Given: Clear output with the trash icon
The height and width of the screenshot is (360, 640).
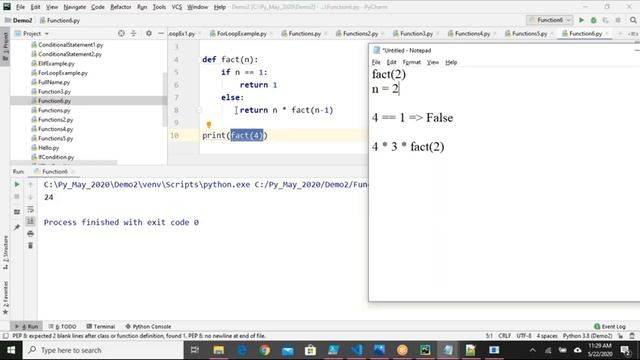Looking at the screenshot, I should click(30, 246).
